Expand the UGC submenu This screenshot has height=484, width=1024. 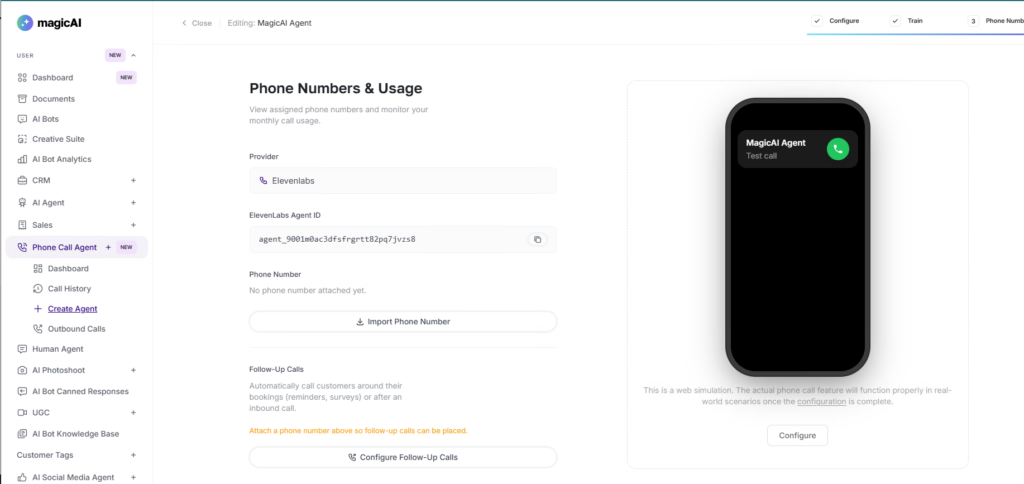coord(133,413)
